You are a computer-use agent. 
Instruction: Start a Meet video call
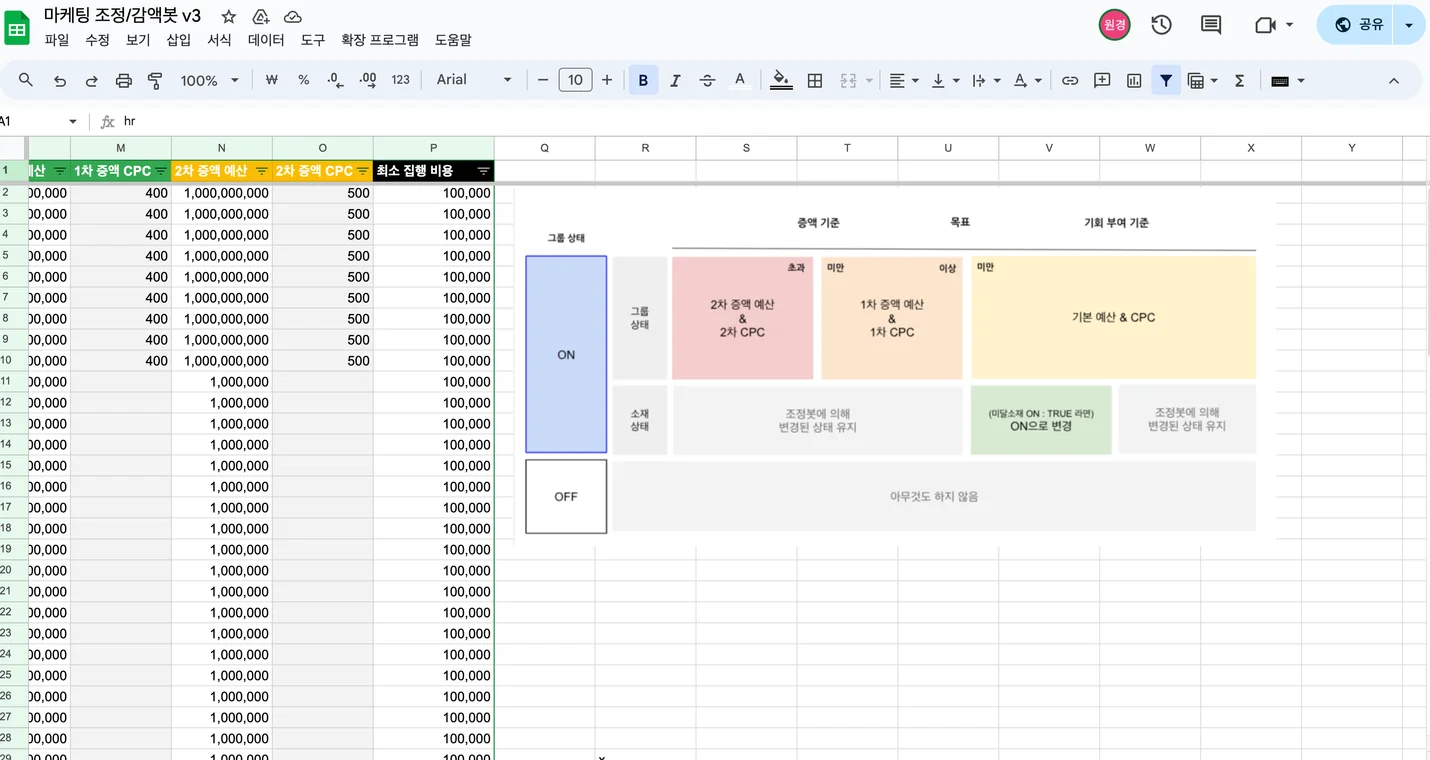[x=1265, y=25]
